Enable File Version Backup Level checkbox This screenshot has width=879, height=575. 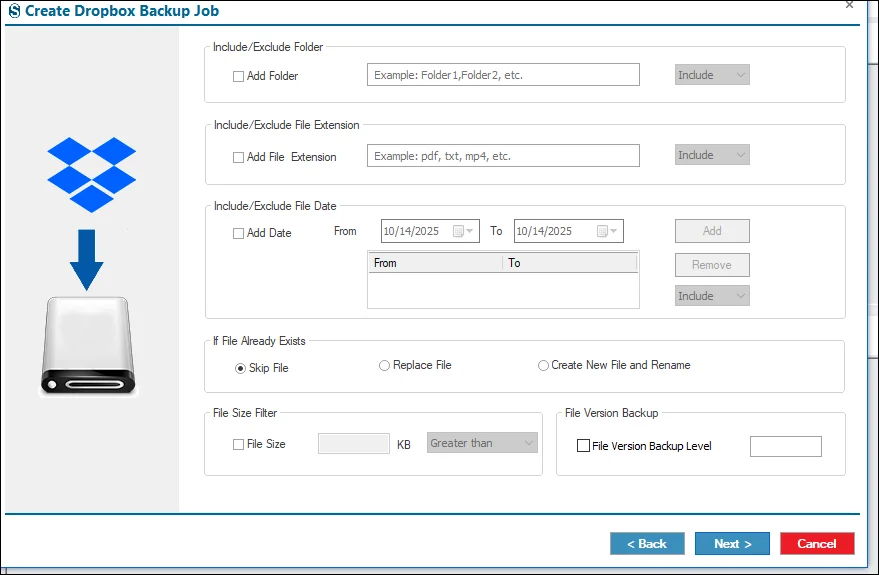click(x=583, y=446)
